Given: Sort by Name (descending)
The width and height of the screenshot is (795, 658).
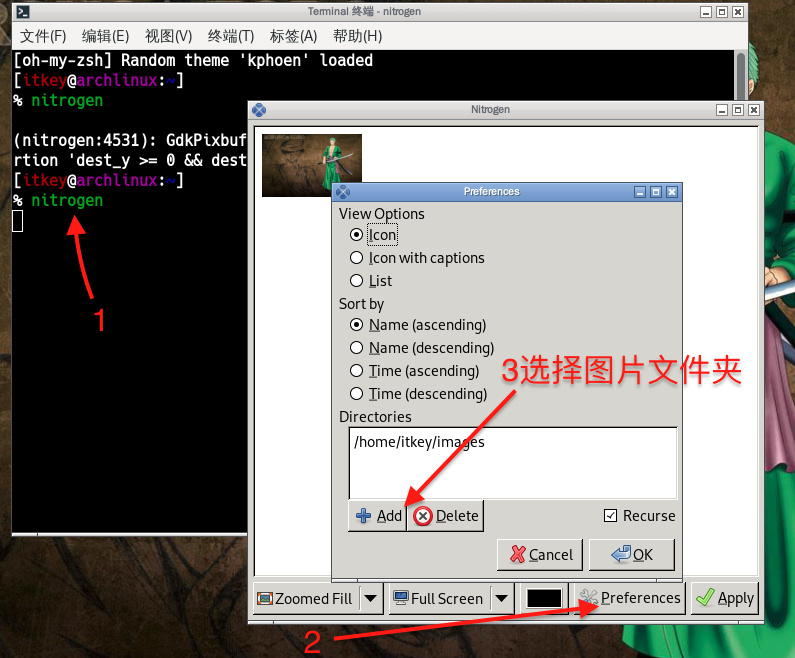Looking at the screenshot, I should point(422,348).
